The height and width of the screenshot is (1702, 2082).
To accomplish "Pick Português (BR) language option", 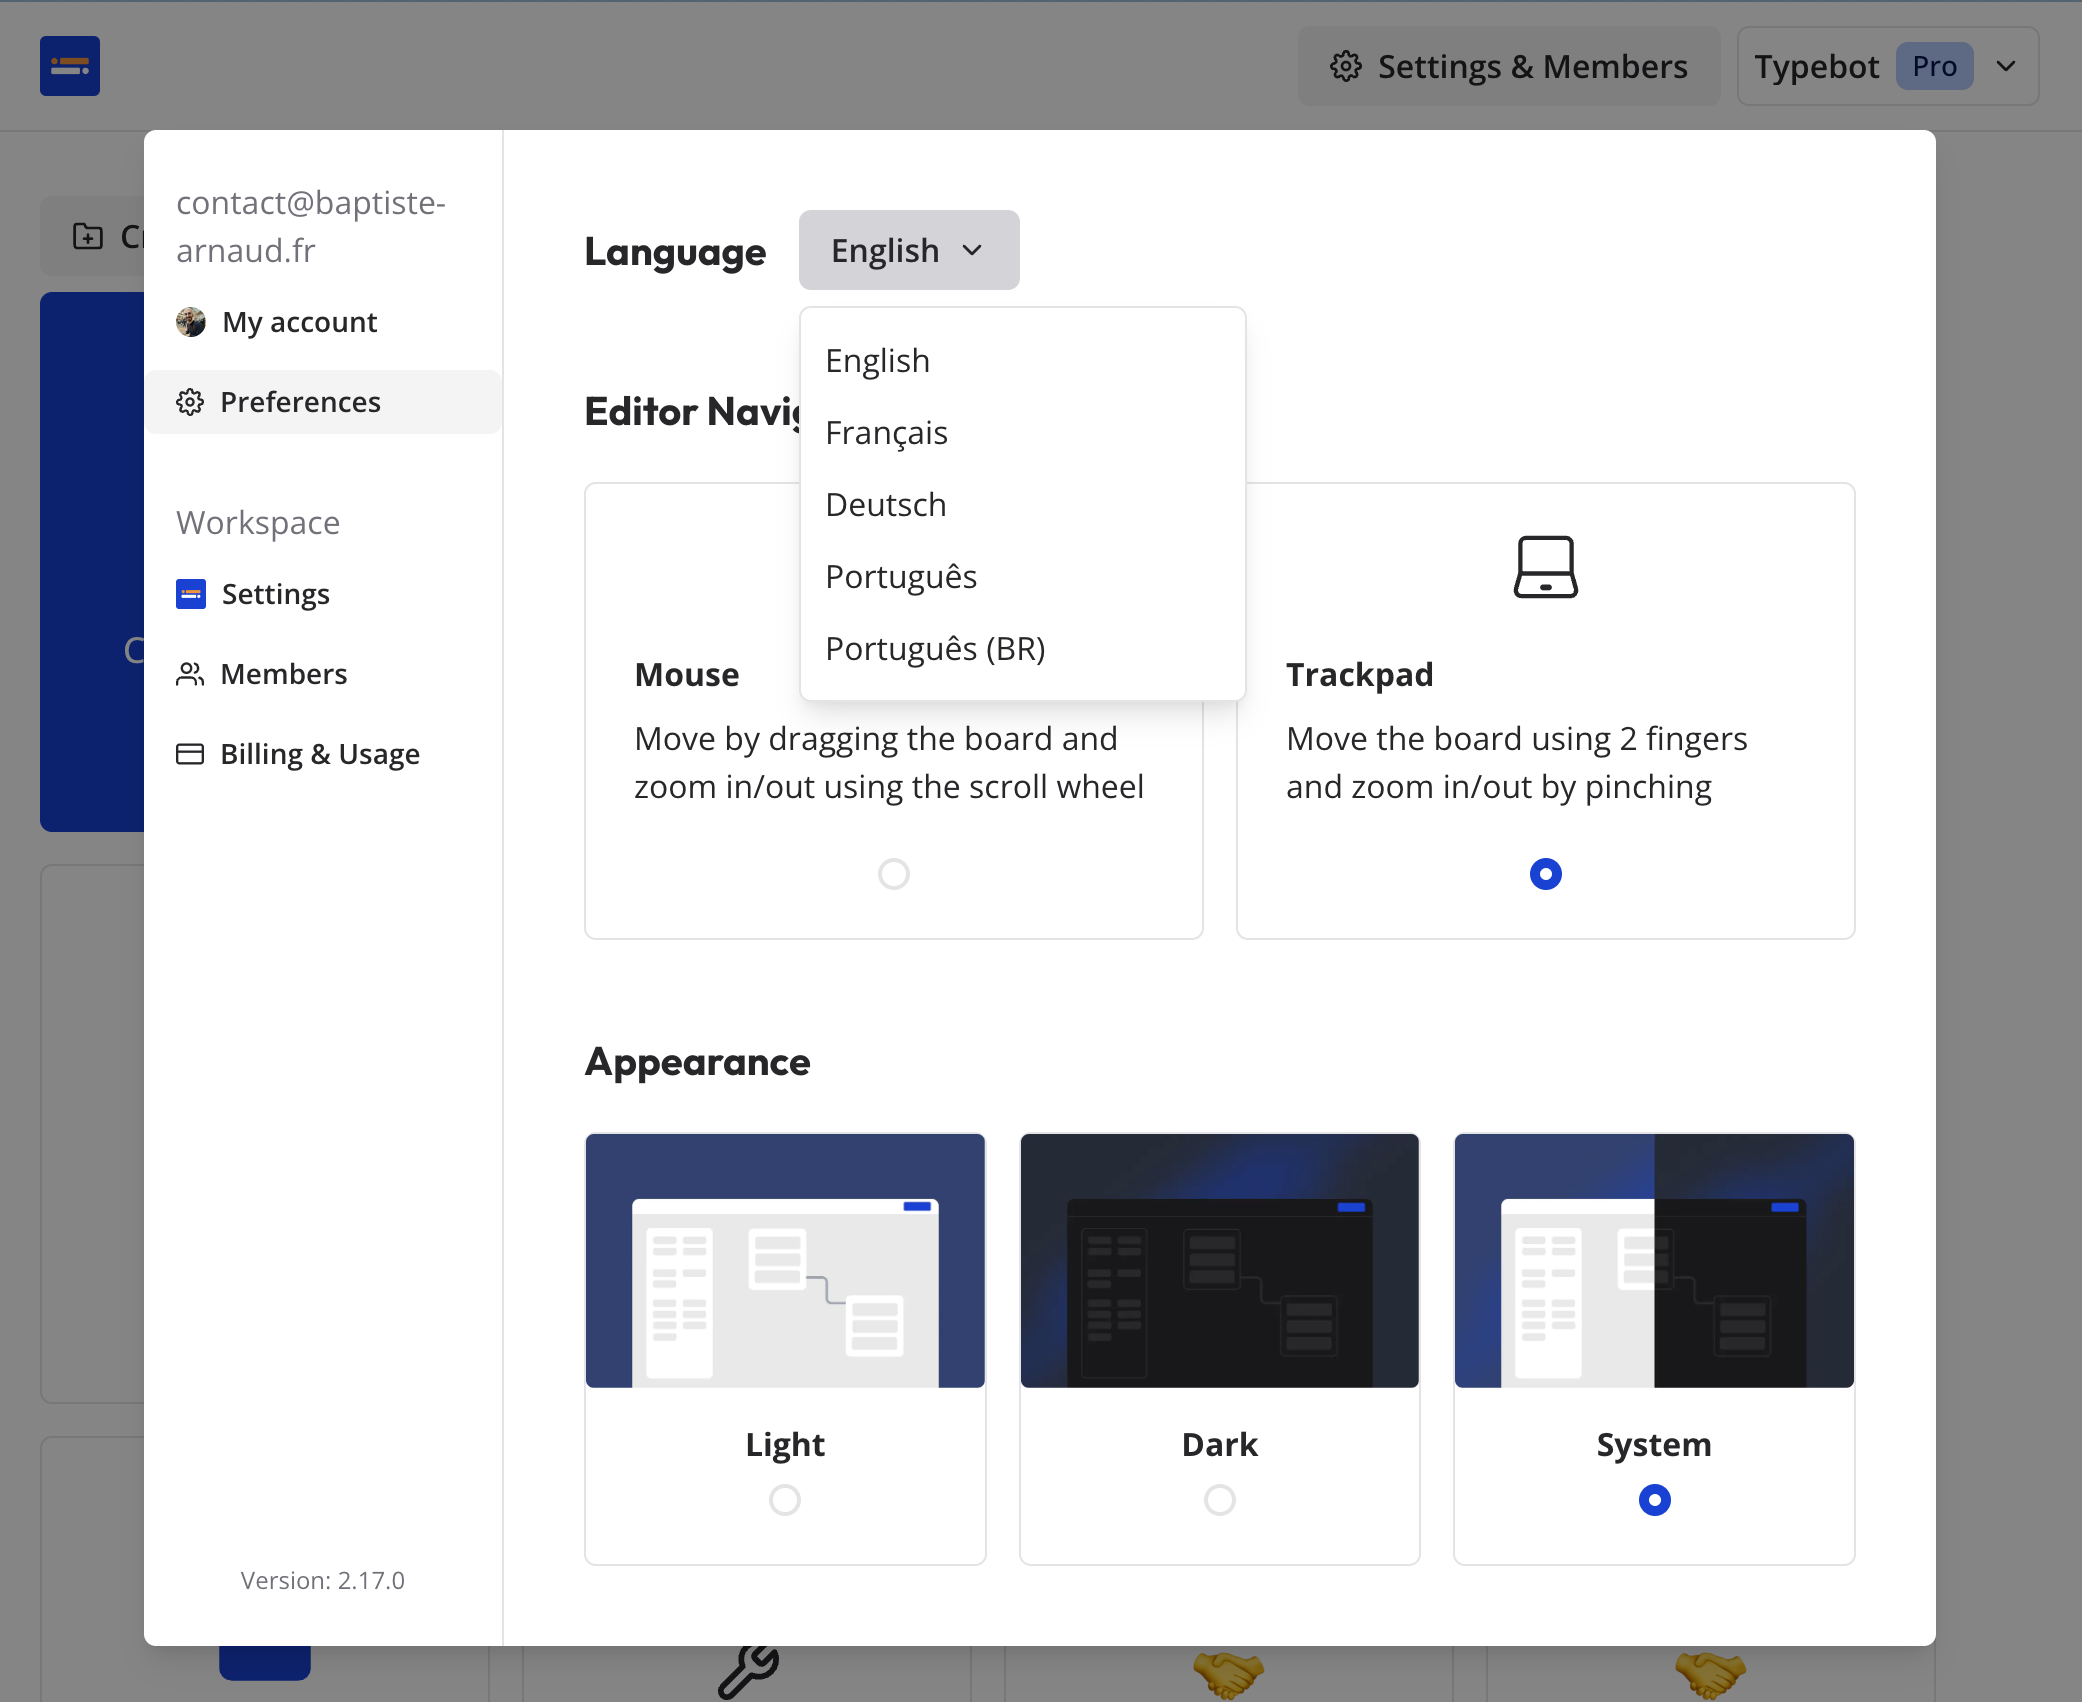I will [x=934, y=649].
